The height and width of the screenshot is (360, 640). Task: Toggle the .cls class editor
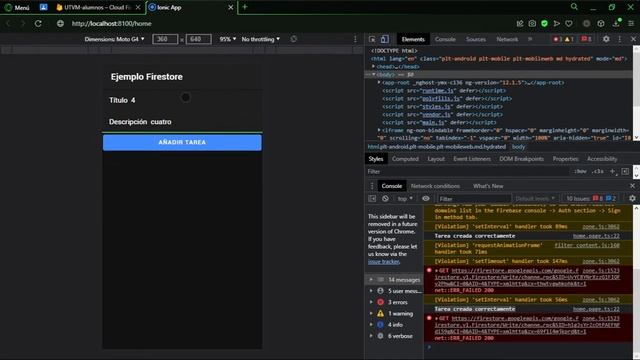click(x=598, y=171)
